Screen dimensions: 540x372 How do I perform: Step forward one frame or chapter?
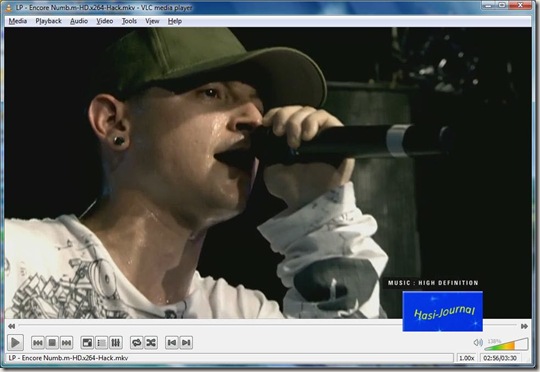tap(186, 343)
